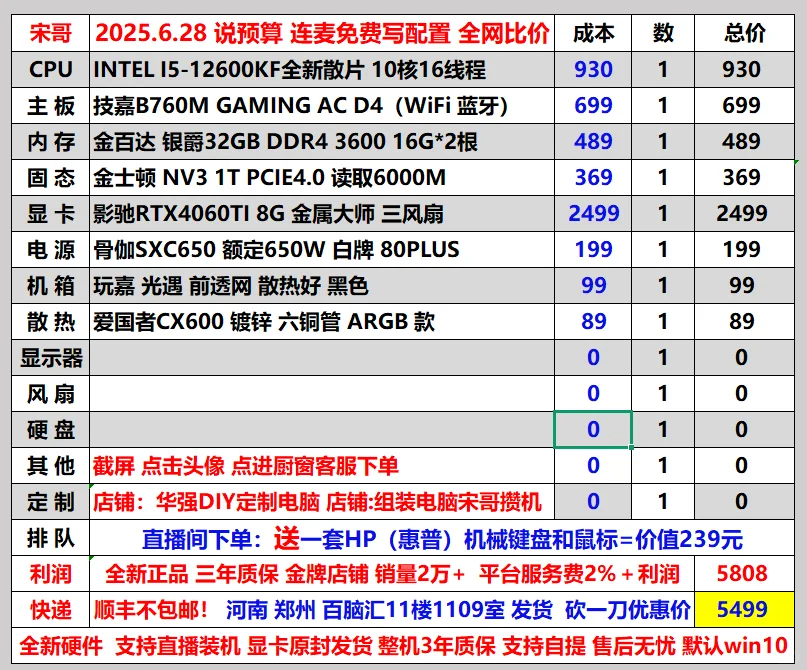
Task: Select the empty 显示器 description cell
Action: (322, 358)
